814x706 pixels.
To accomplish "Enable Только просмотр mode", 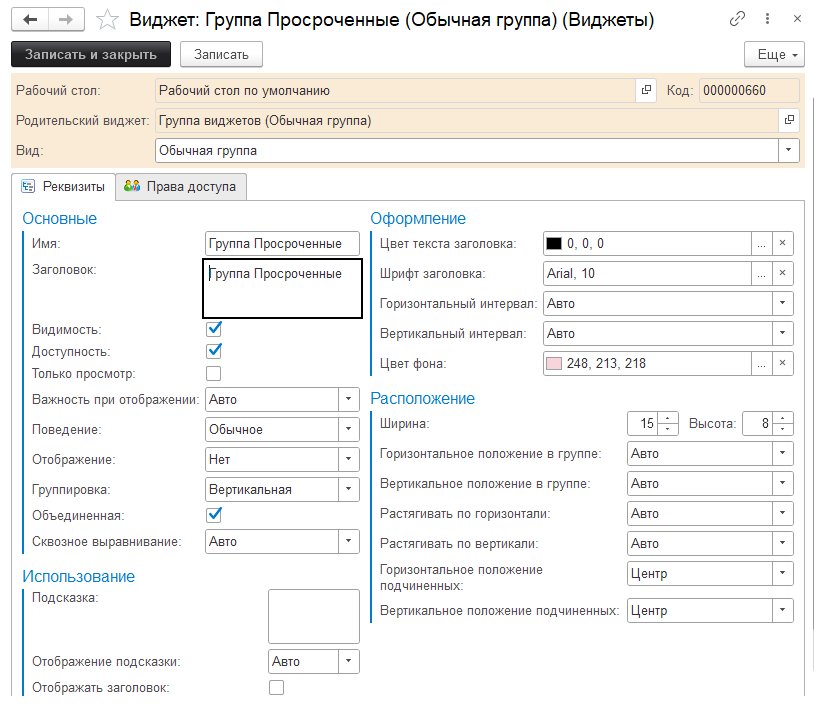I will (213, 372).
